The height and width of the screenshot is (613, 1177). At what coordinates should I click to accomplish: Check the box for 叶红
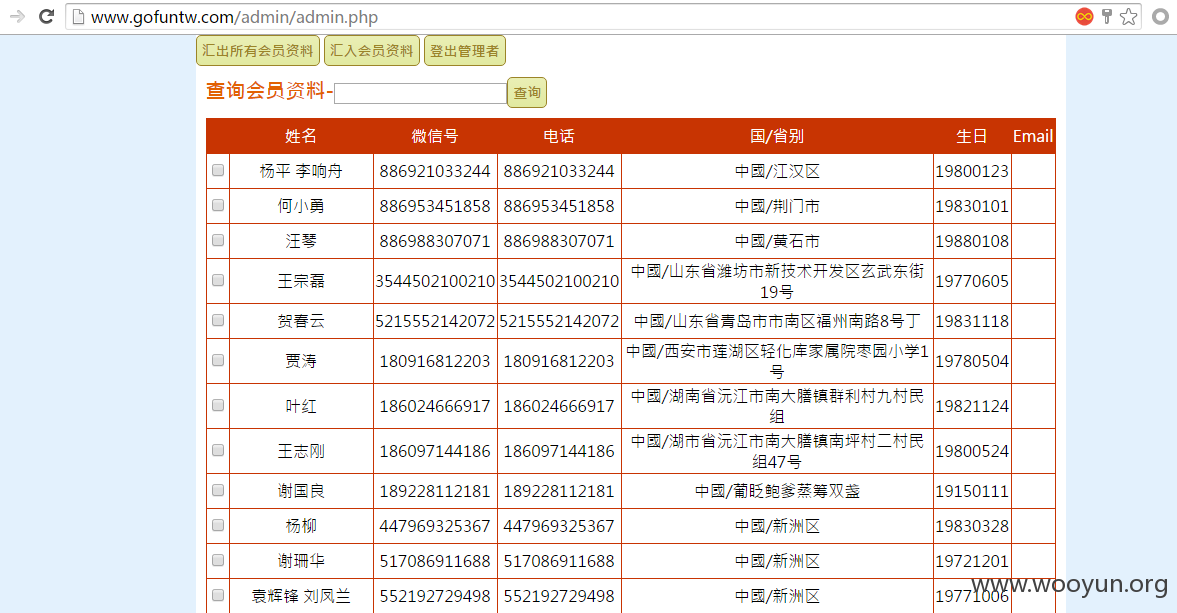click(x=218, y=405)
